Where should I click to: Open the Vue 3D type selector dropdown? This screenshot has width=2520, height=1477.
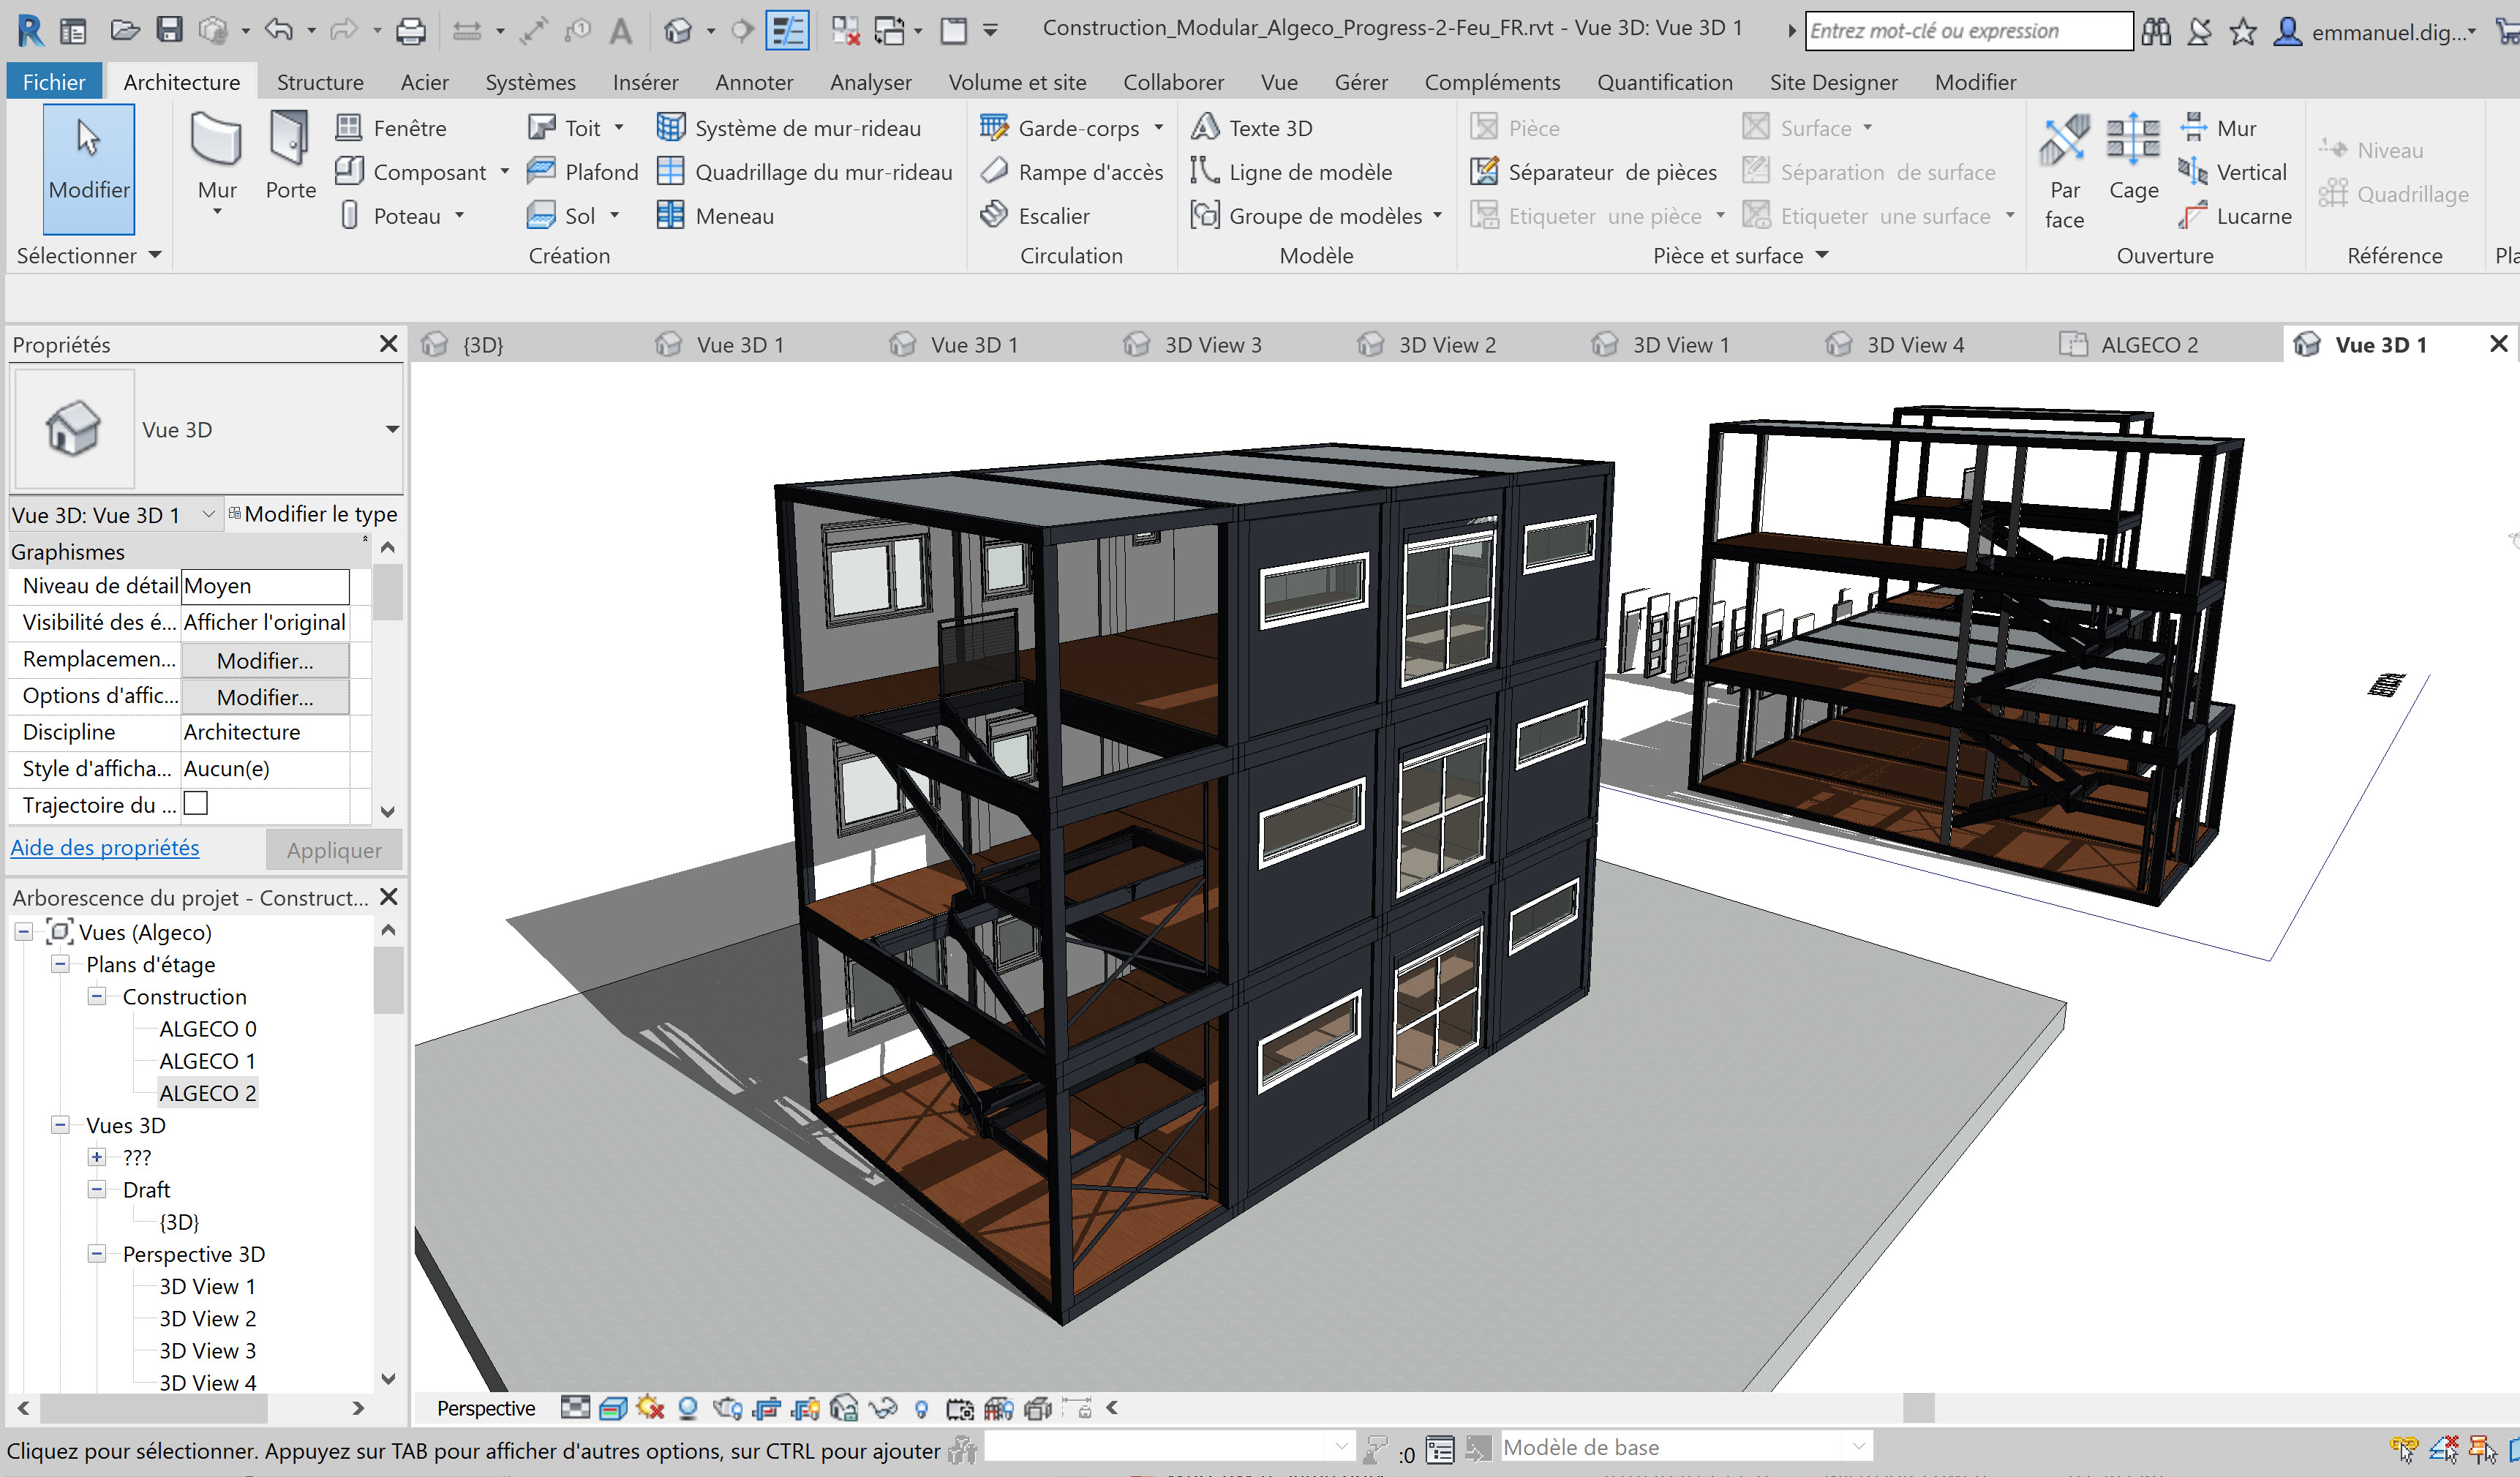pyautogui.click(x=392, y=429)
